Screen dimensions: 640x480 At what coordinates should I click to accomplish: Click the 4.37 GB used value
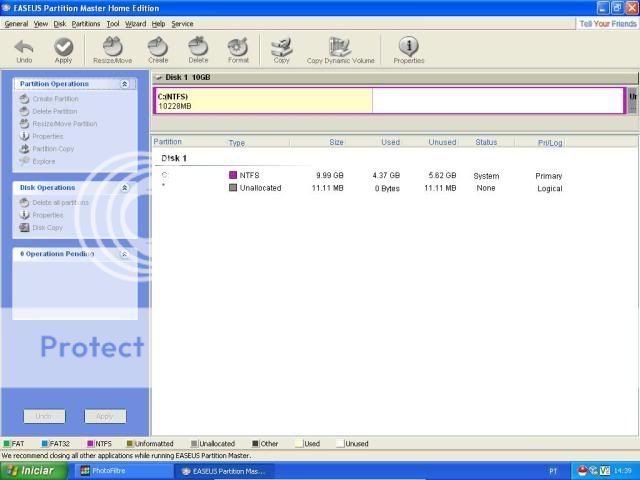point(386,176)
